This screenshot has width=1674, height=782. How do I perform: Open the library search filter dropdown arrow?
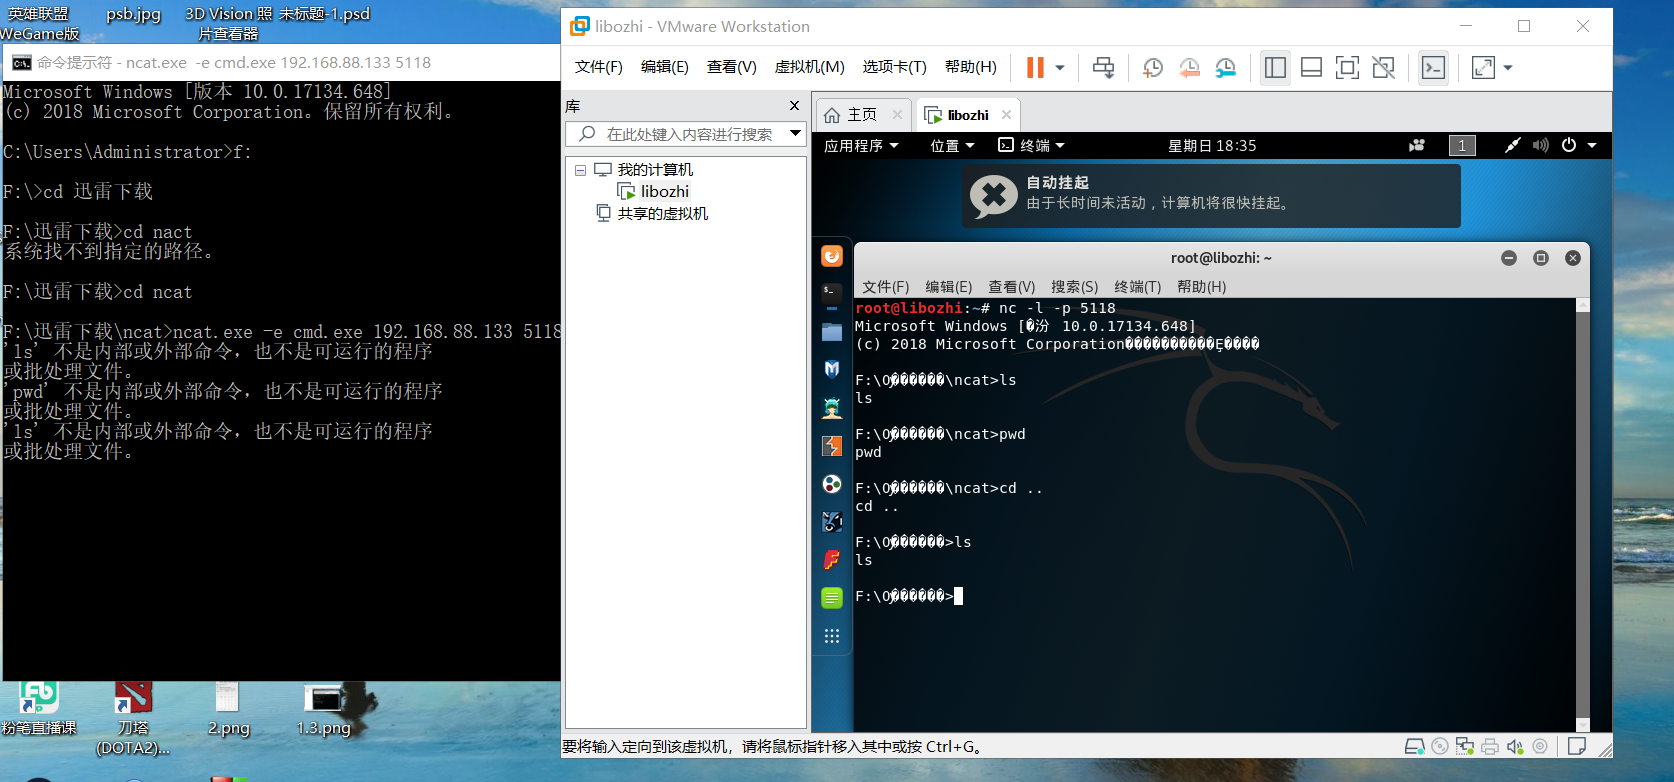[x=795, y=134]
